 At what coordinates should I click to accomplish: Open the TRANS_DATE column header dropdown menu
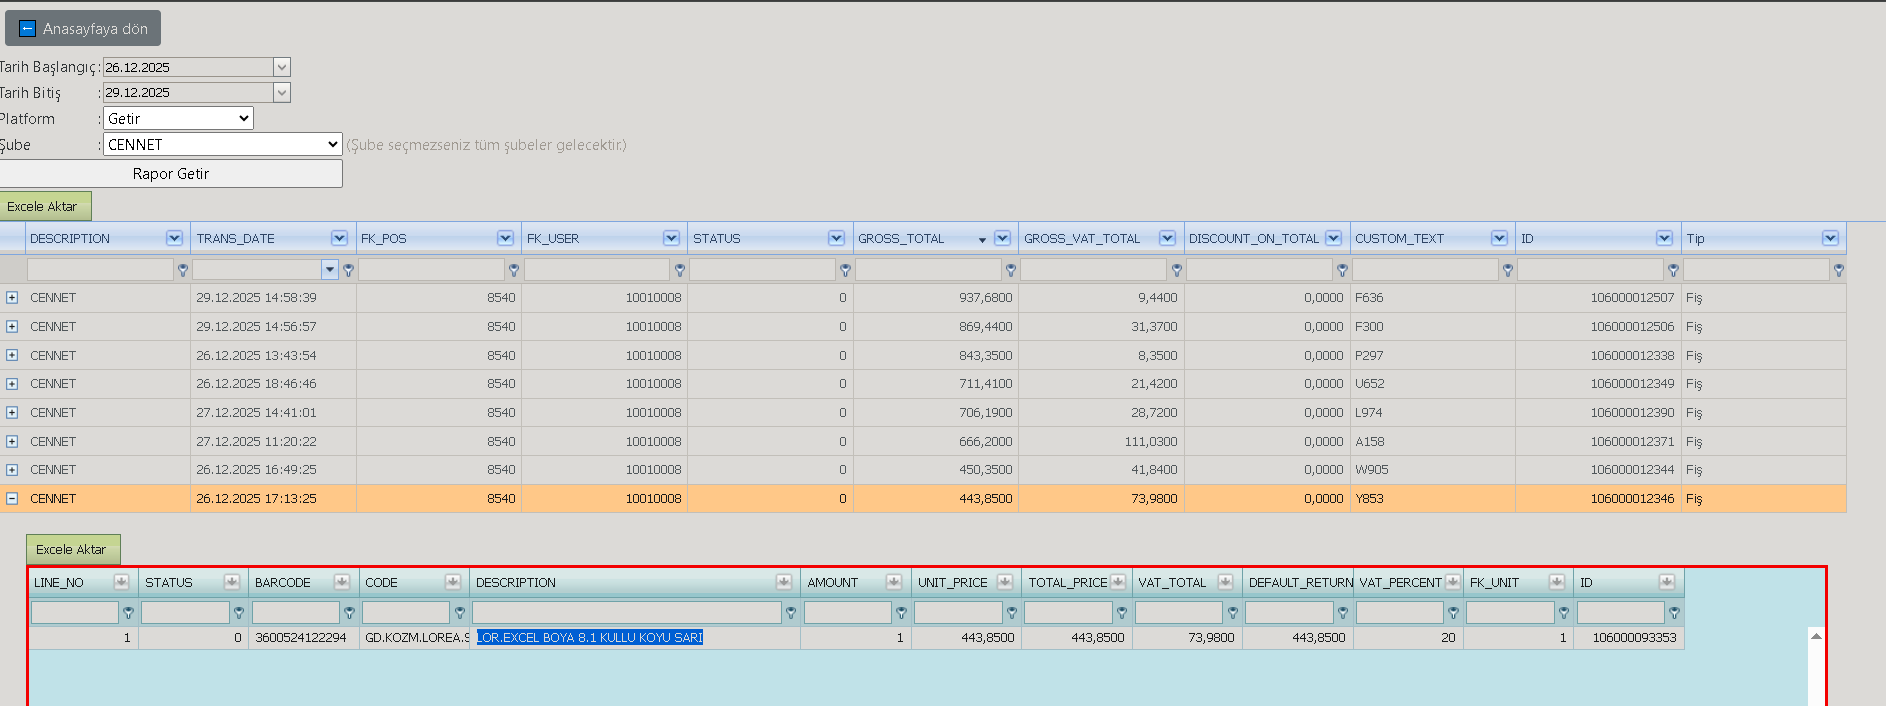[x=340, y=238]
